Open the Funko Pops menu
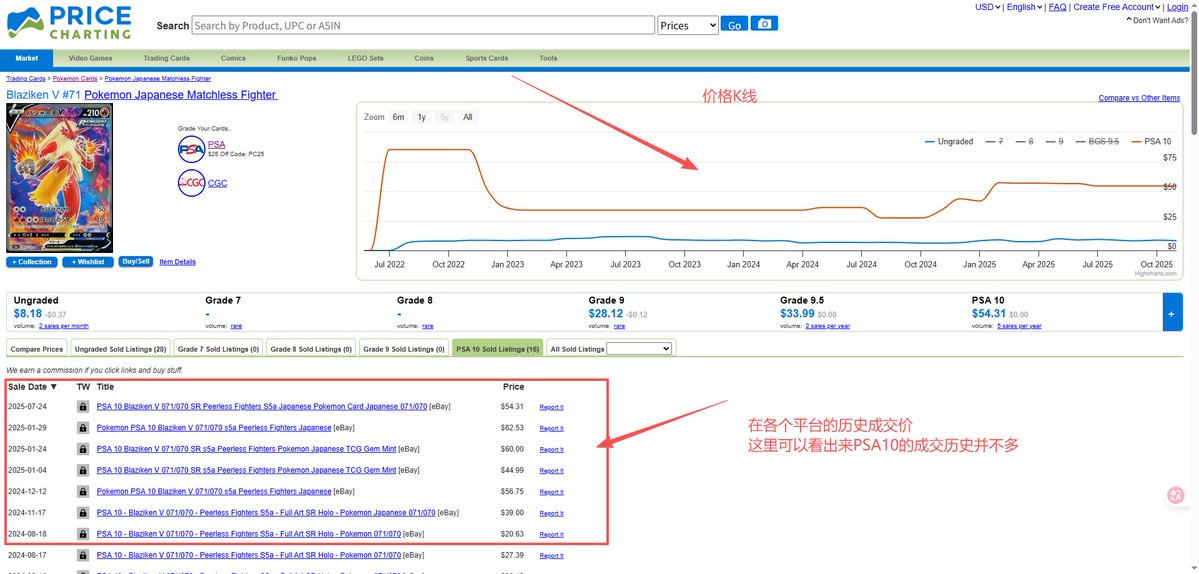1199x574 pixels. click(297, 58)
